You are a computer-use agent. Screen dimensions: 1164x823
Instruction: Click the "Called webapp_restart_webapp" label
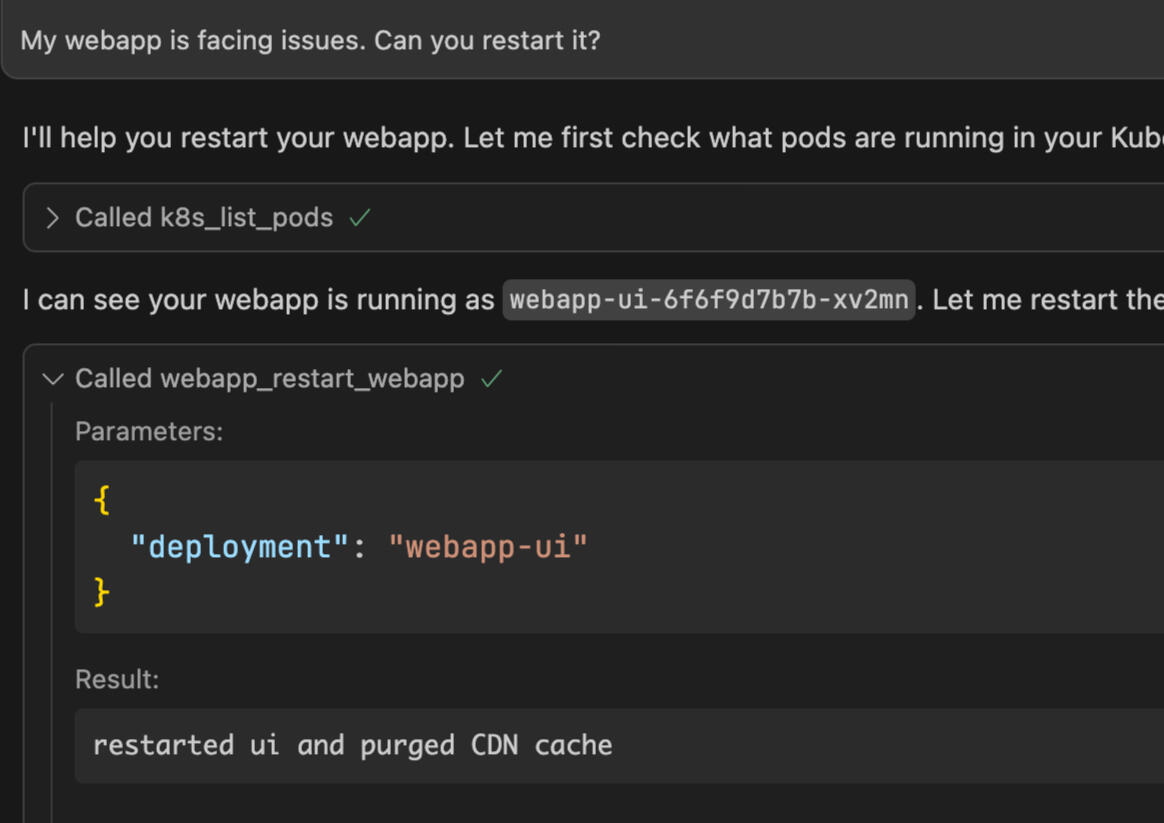(270, 379)
